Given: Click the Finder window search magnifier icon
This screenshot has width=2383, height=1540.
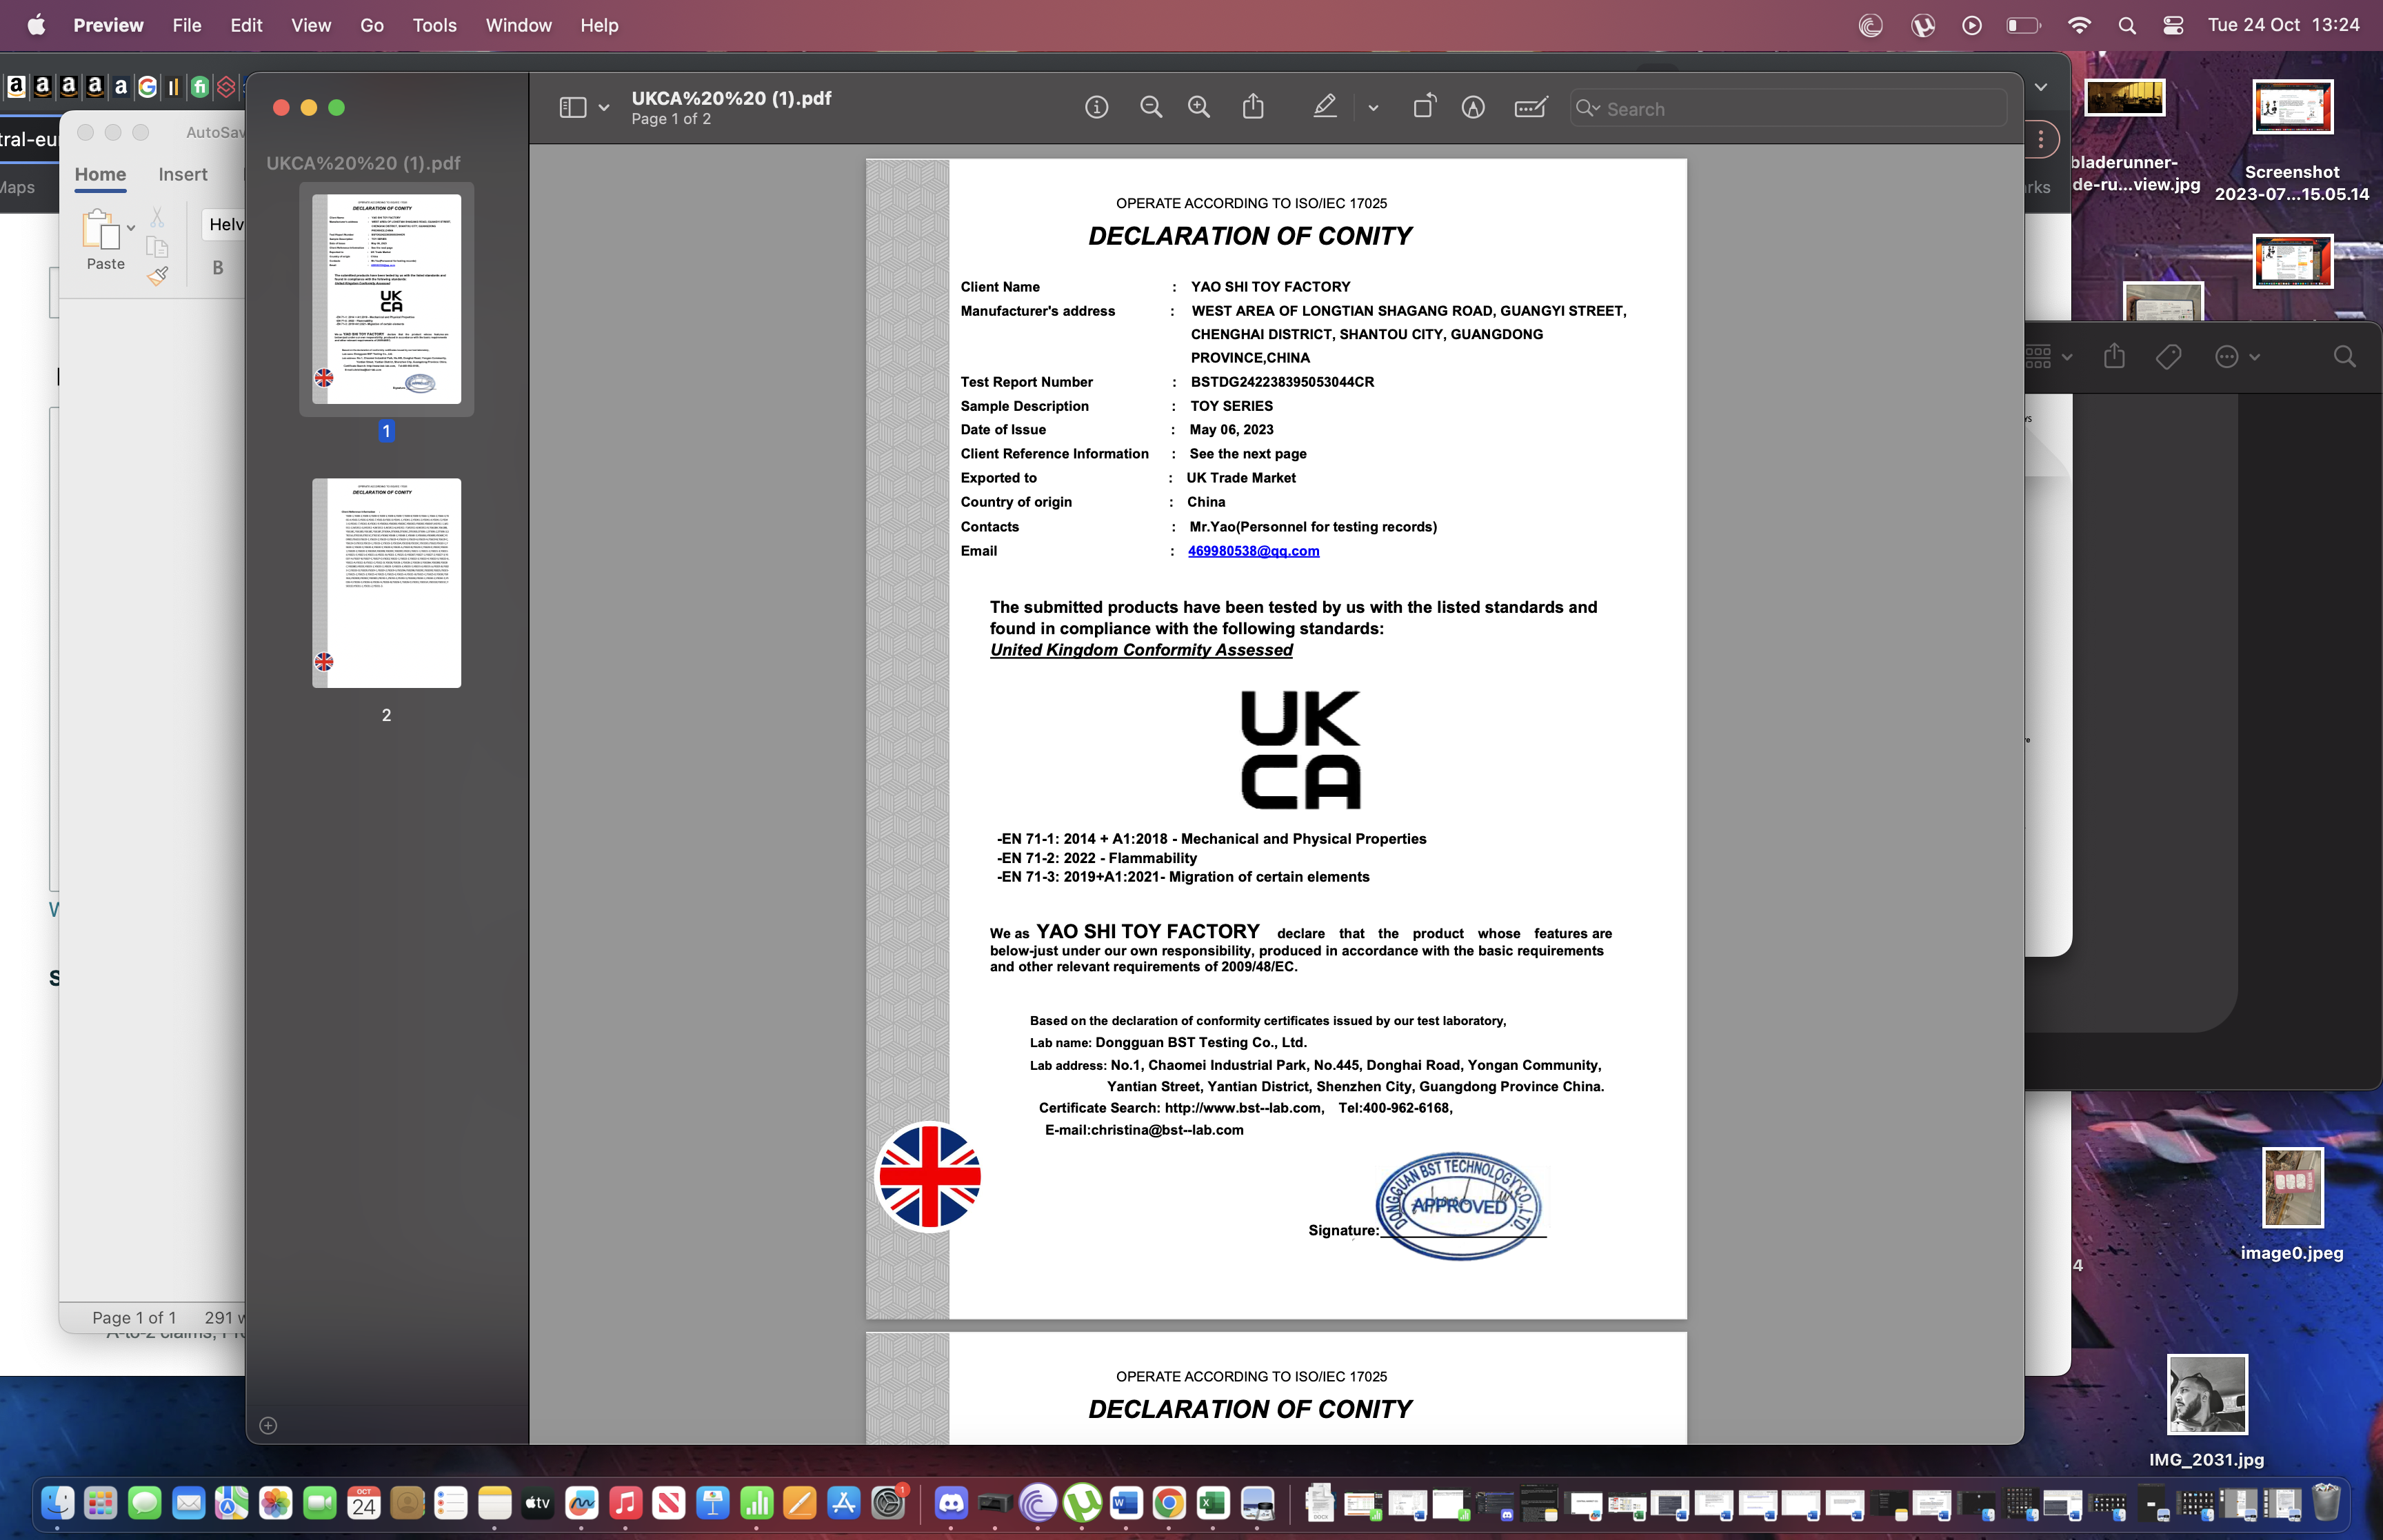Looking at the screenshot, I should click(x=2344, y=357).
